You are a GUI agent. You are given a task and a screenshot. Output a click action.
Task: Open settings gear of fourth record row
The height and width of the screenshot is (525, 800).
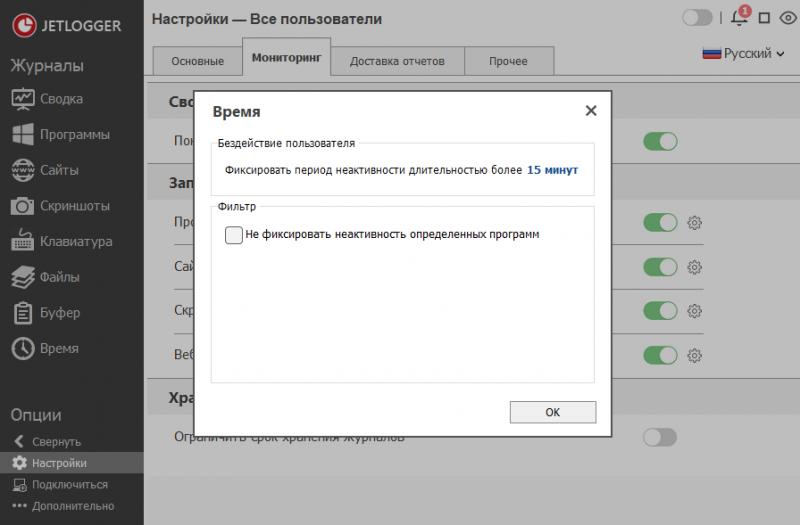(694, 356)
